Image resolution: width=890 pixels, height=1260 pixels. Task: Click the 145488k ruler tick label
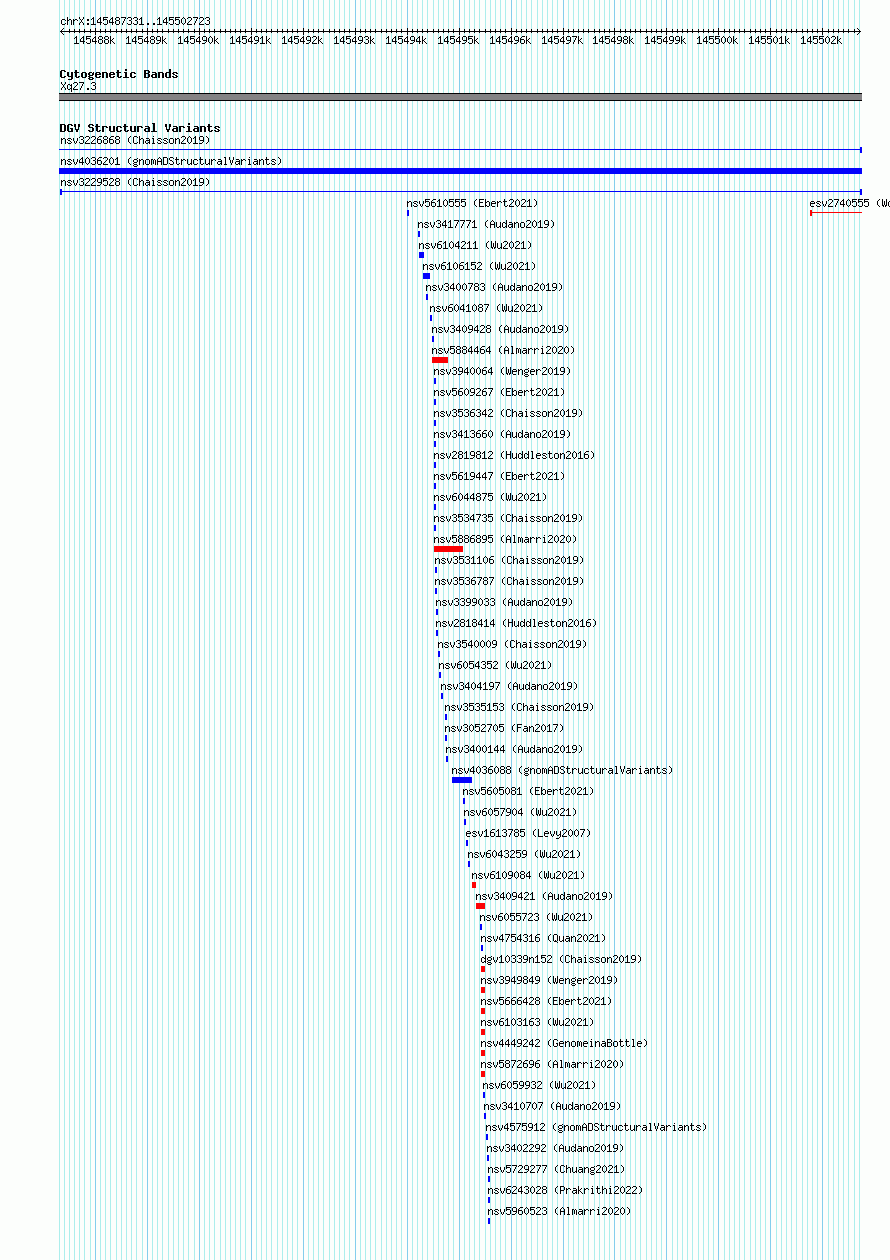coord(94,40)
